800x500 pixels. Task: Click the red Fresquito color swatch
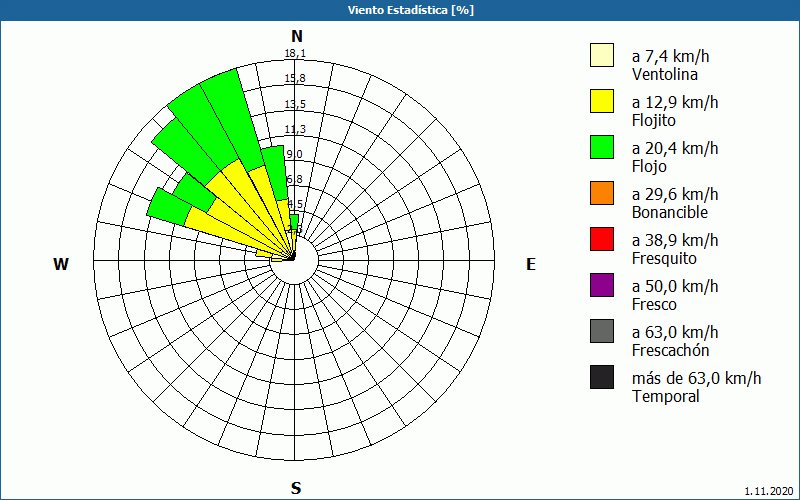click(x=602, y=239)
